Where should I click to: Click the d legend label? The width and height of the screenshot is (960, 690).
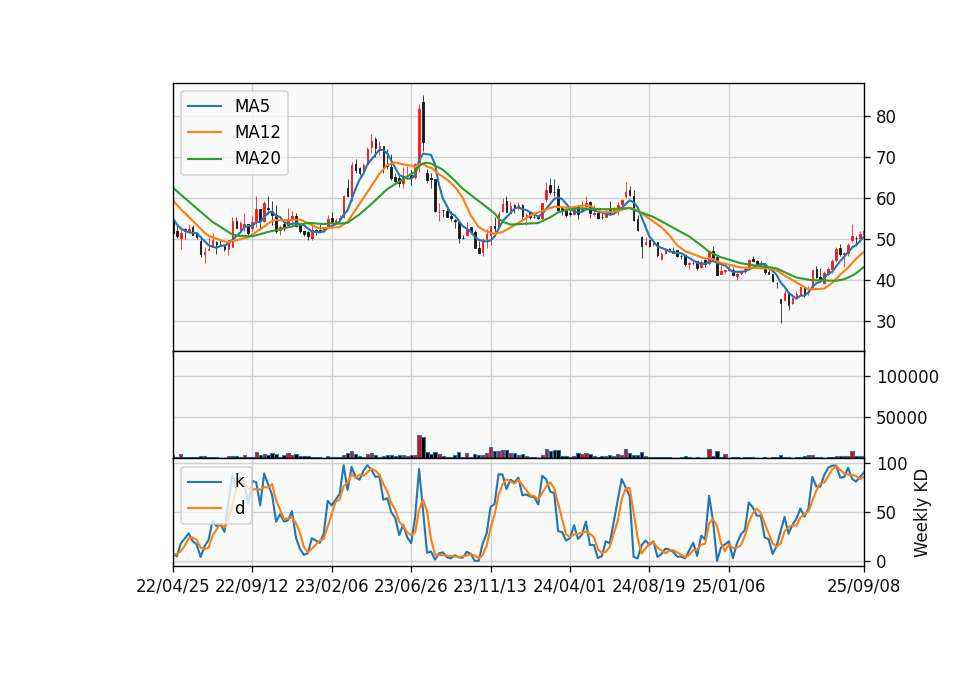click(x=240, y=508)
